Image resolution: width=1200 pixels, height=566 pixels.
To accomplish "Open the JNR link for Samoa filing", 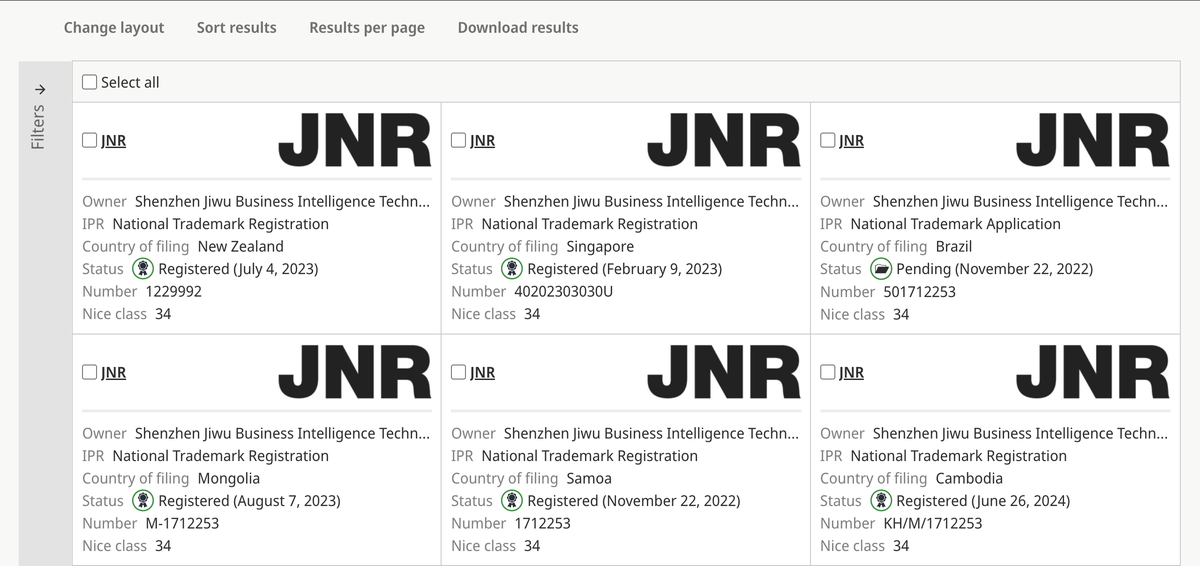I will [483, 372].
